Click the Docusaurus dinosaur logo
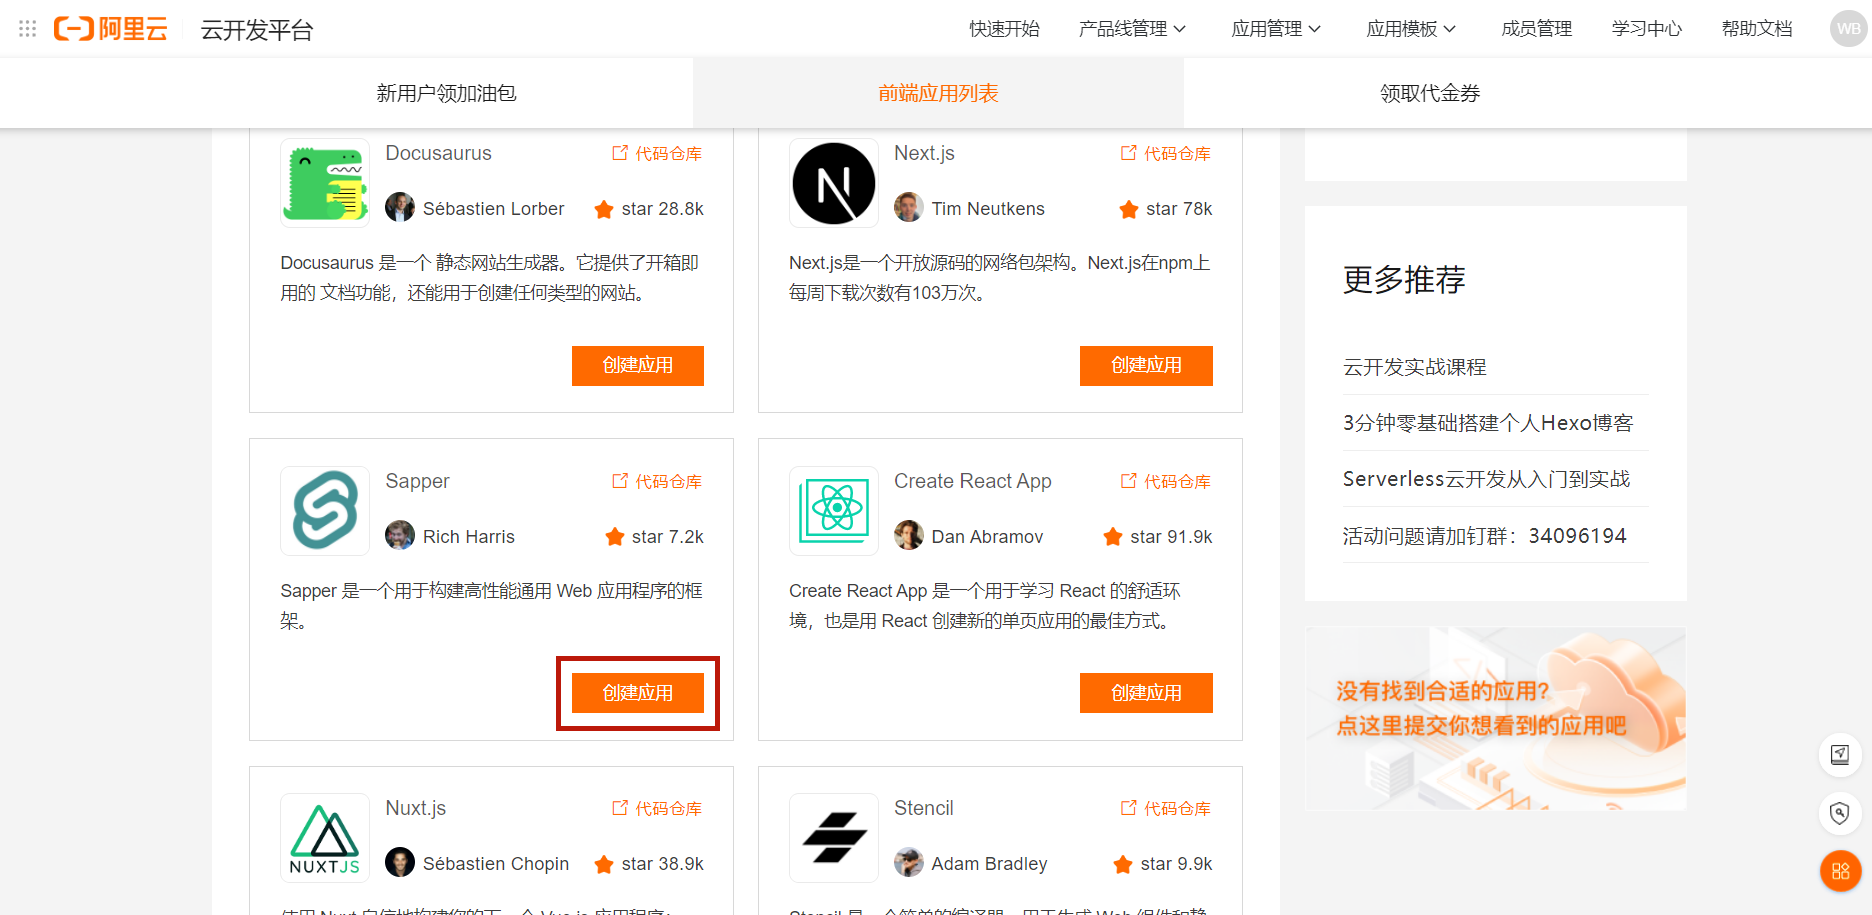Viewport: 1872px width, 915px height. coord(324,183)
